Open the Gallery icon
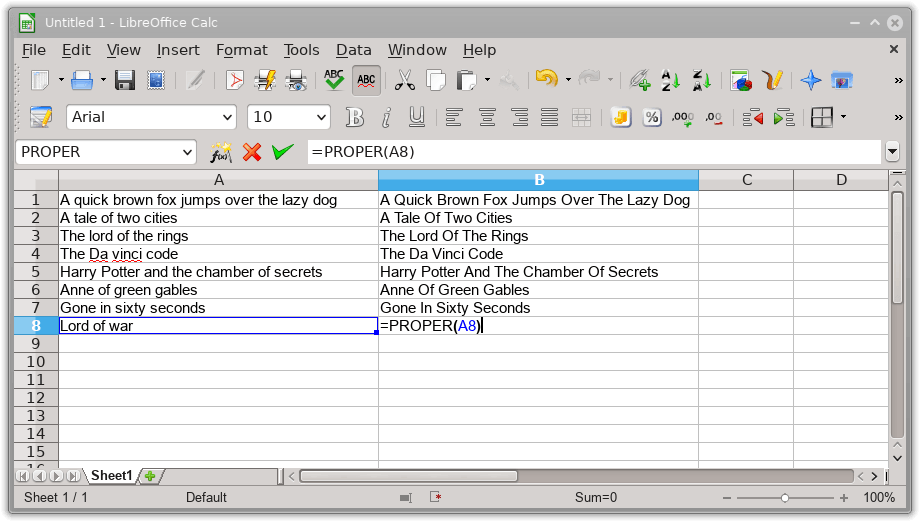 click(x=842, y=80)
